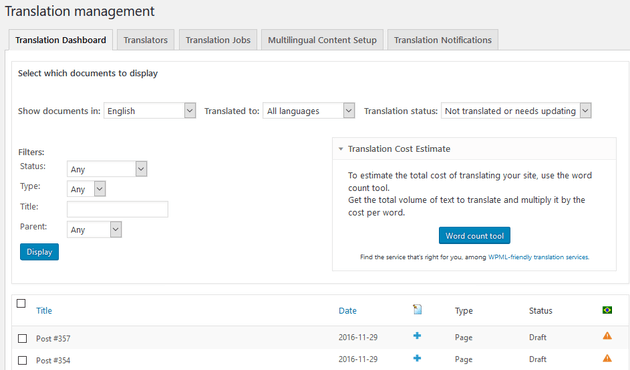Switch to the Translation Dashboard tab

pos(61,40)
